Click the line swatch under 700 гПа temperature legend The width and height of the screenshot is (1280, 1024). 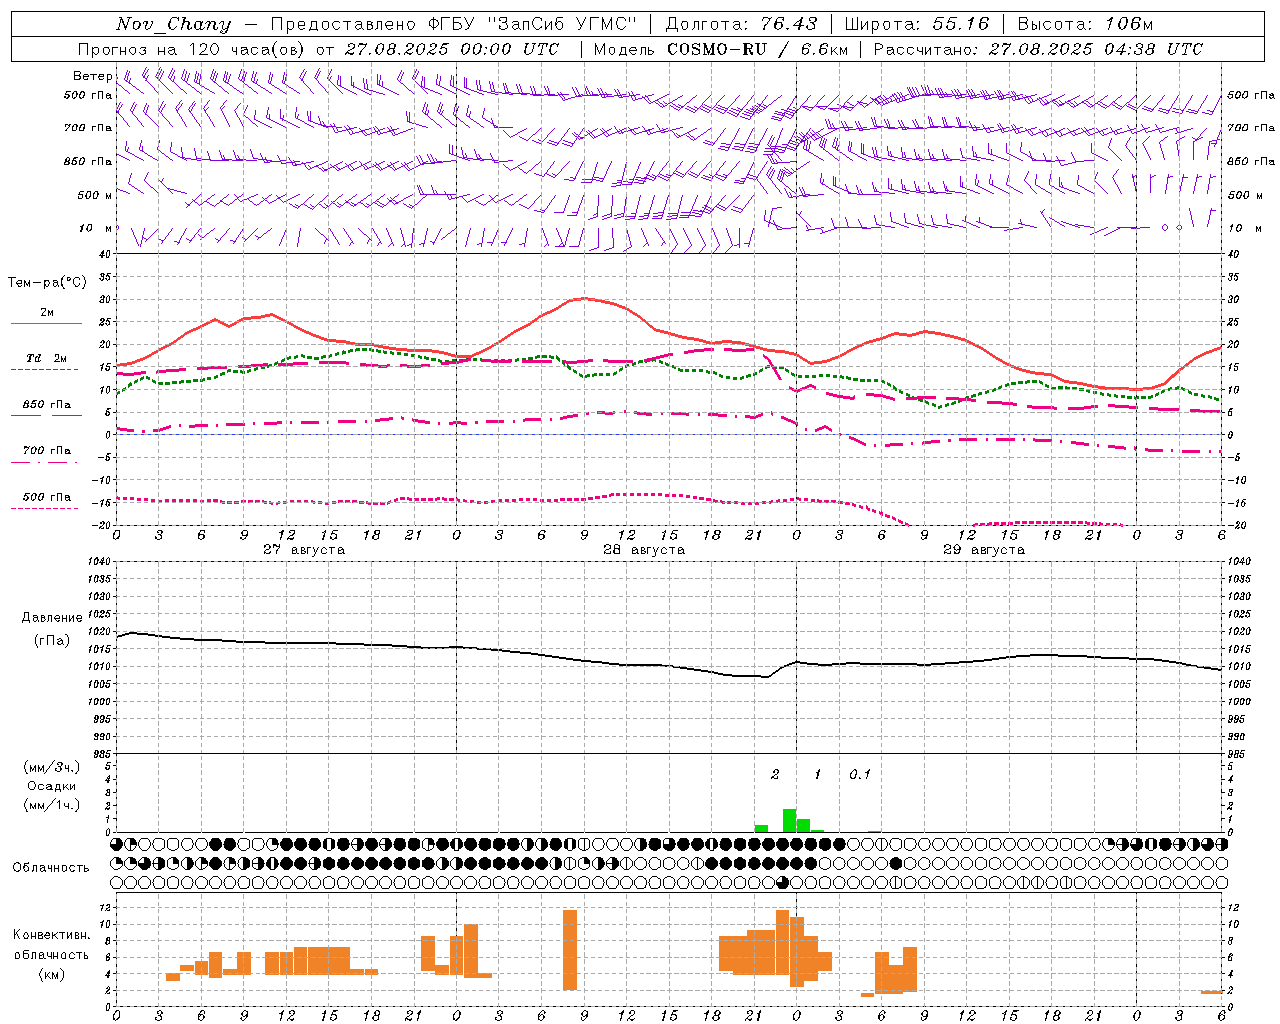[44, 462]
